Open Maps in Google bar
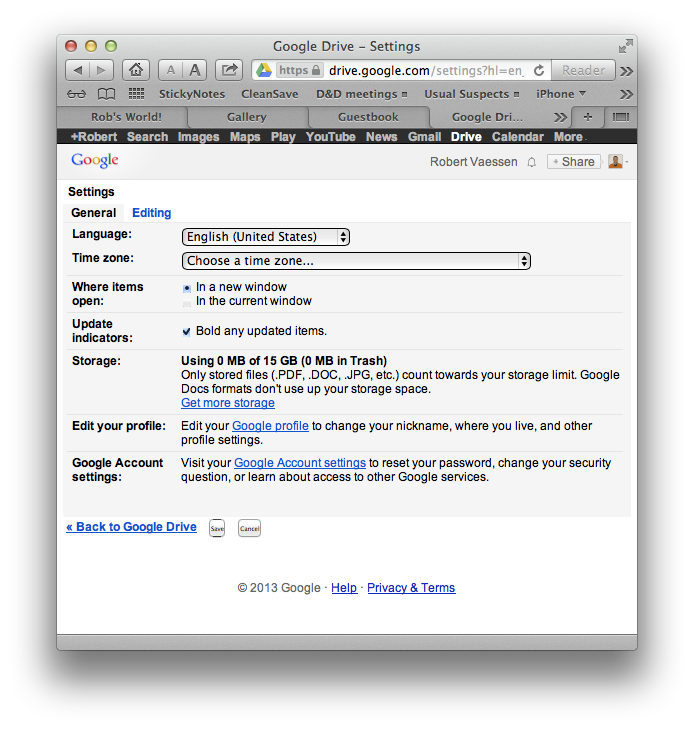 pyautogui.click(x=245, y=137)
